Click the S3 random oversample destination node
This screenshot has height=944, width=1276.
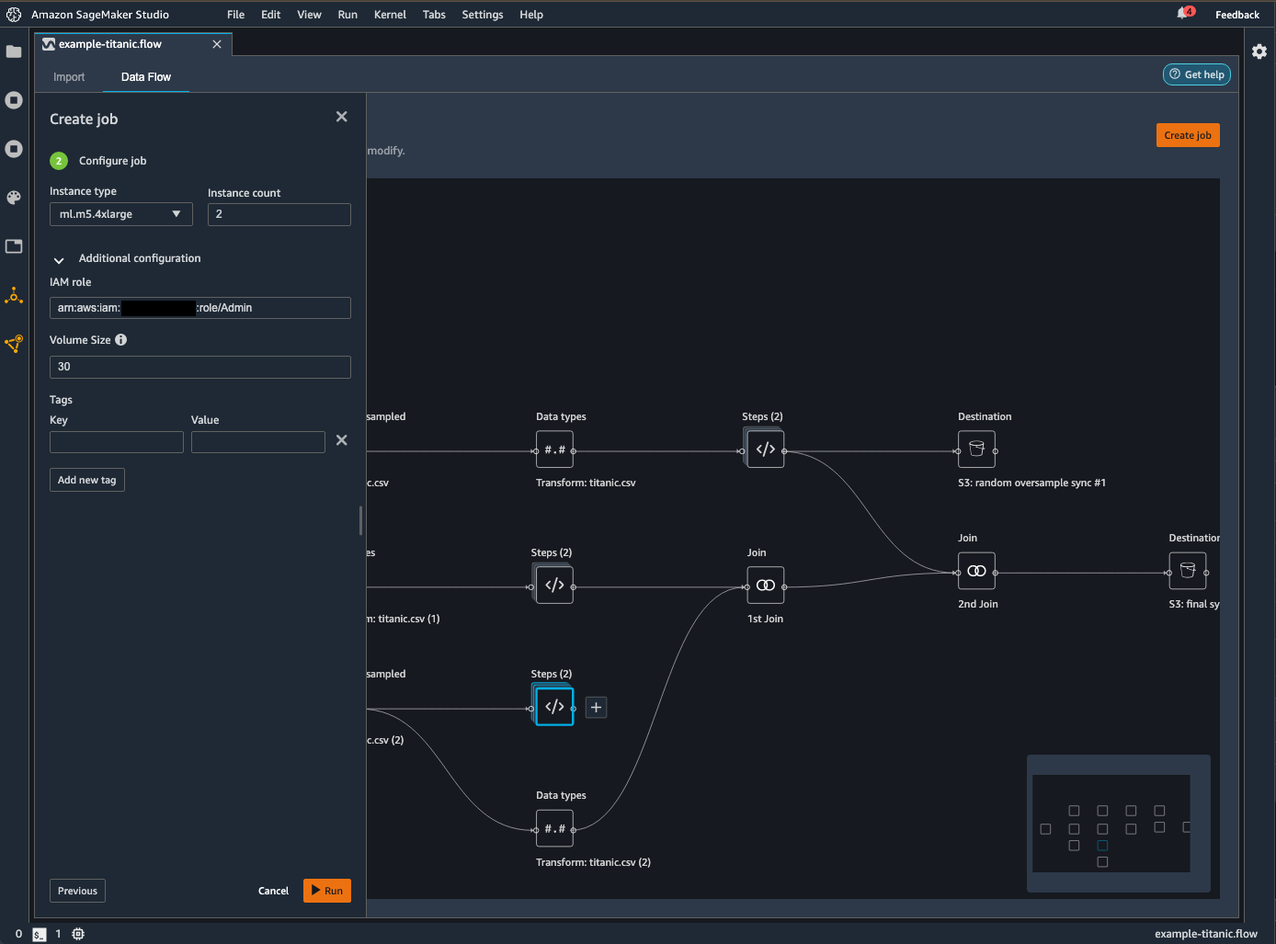tap(977, 450)
